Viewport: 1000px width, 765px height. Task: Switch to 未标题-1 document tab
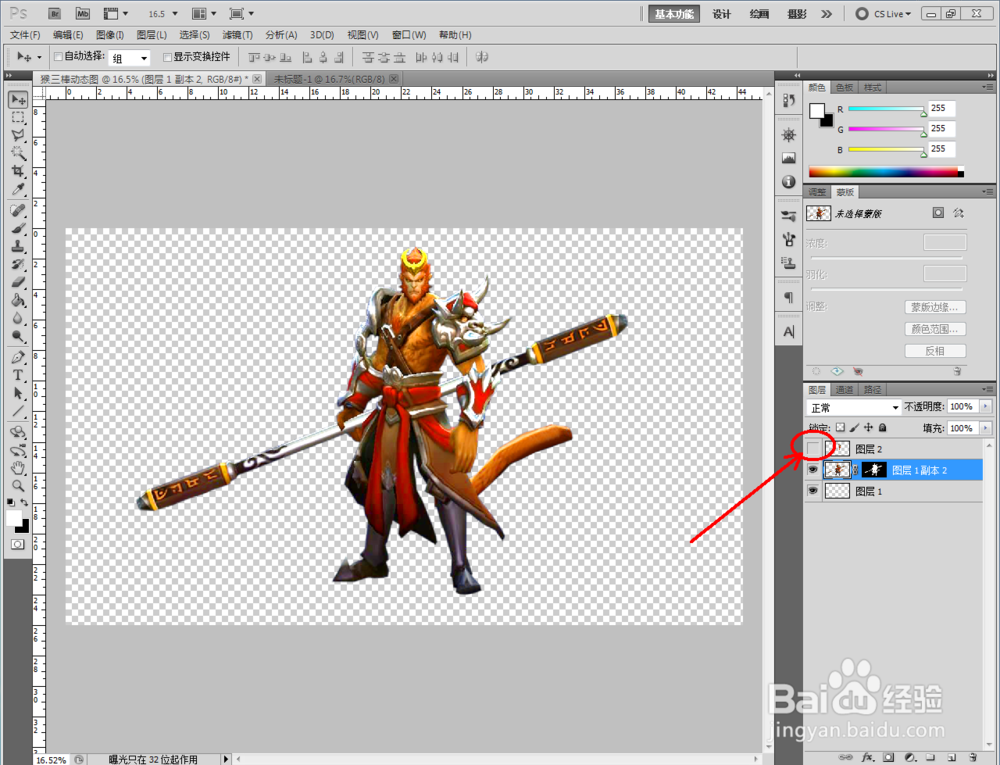[330, 79]
